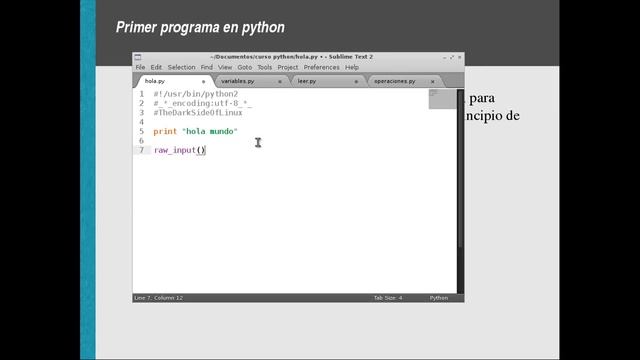This screenshot has height=360, width=640.
Task: Click the #!/usr/bin/python2 shebang line
Action: 196,94
